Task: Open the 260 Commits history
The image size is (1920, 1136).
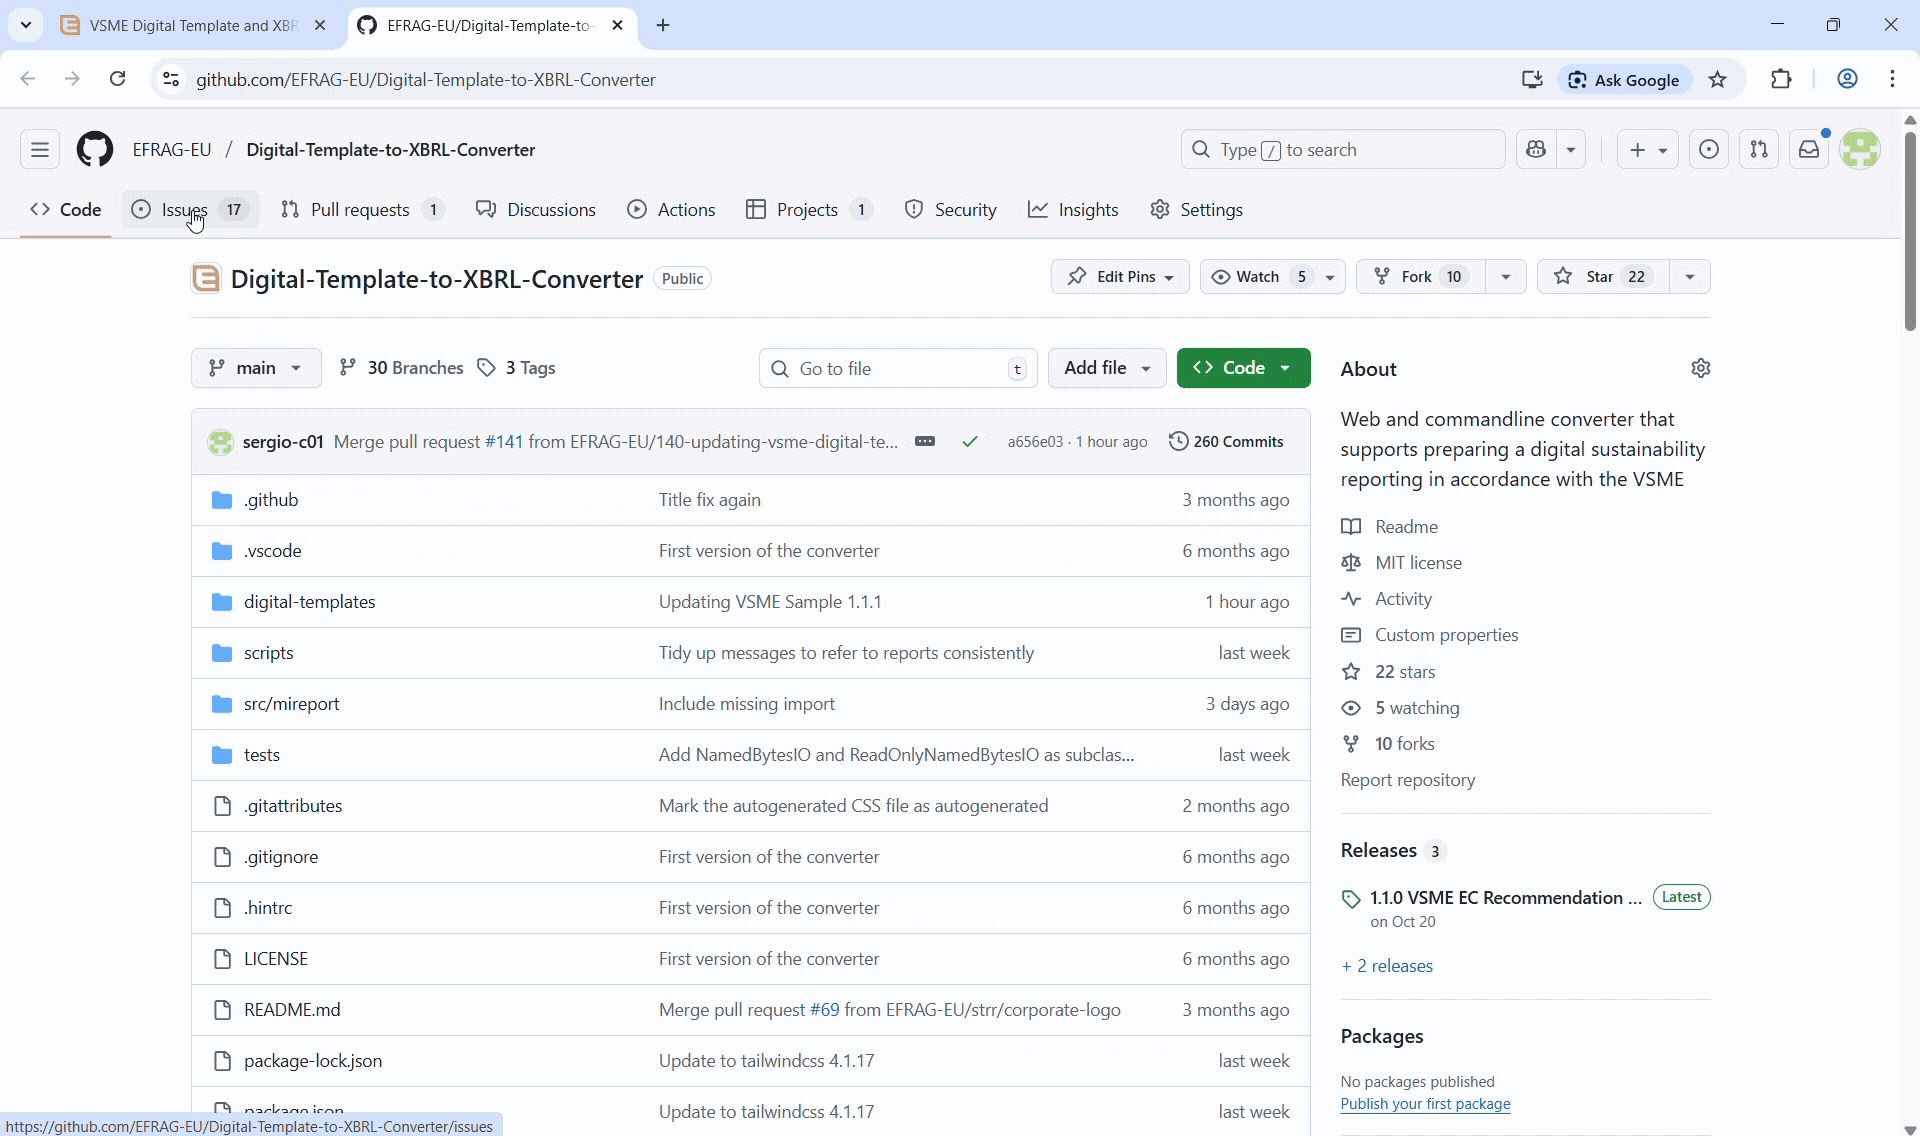Action: [1226, 442]
